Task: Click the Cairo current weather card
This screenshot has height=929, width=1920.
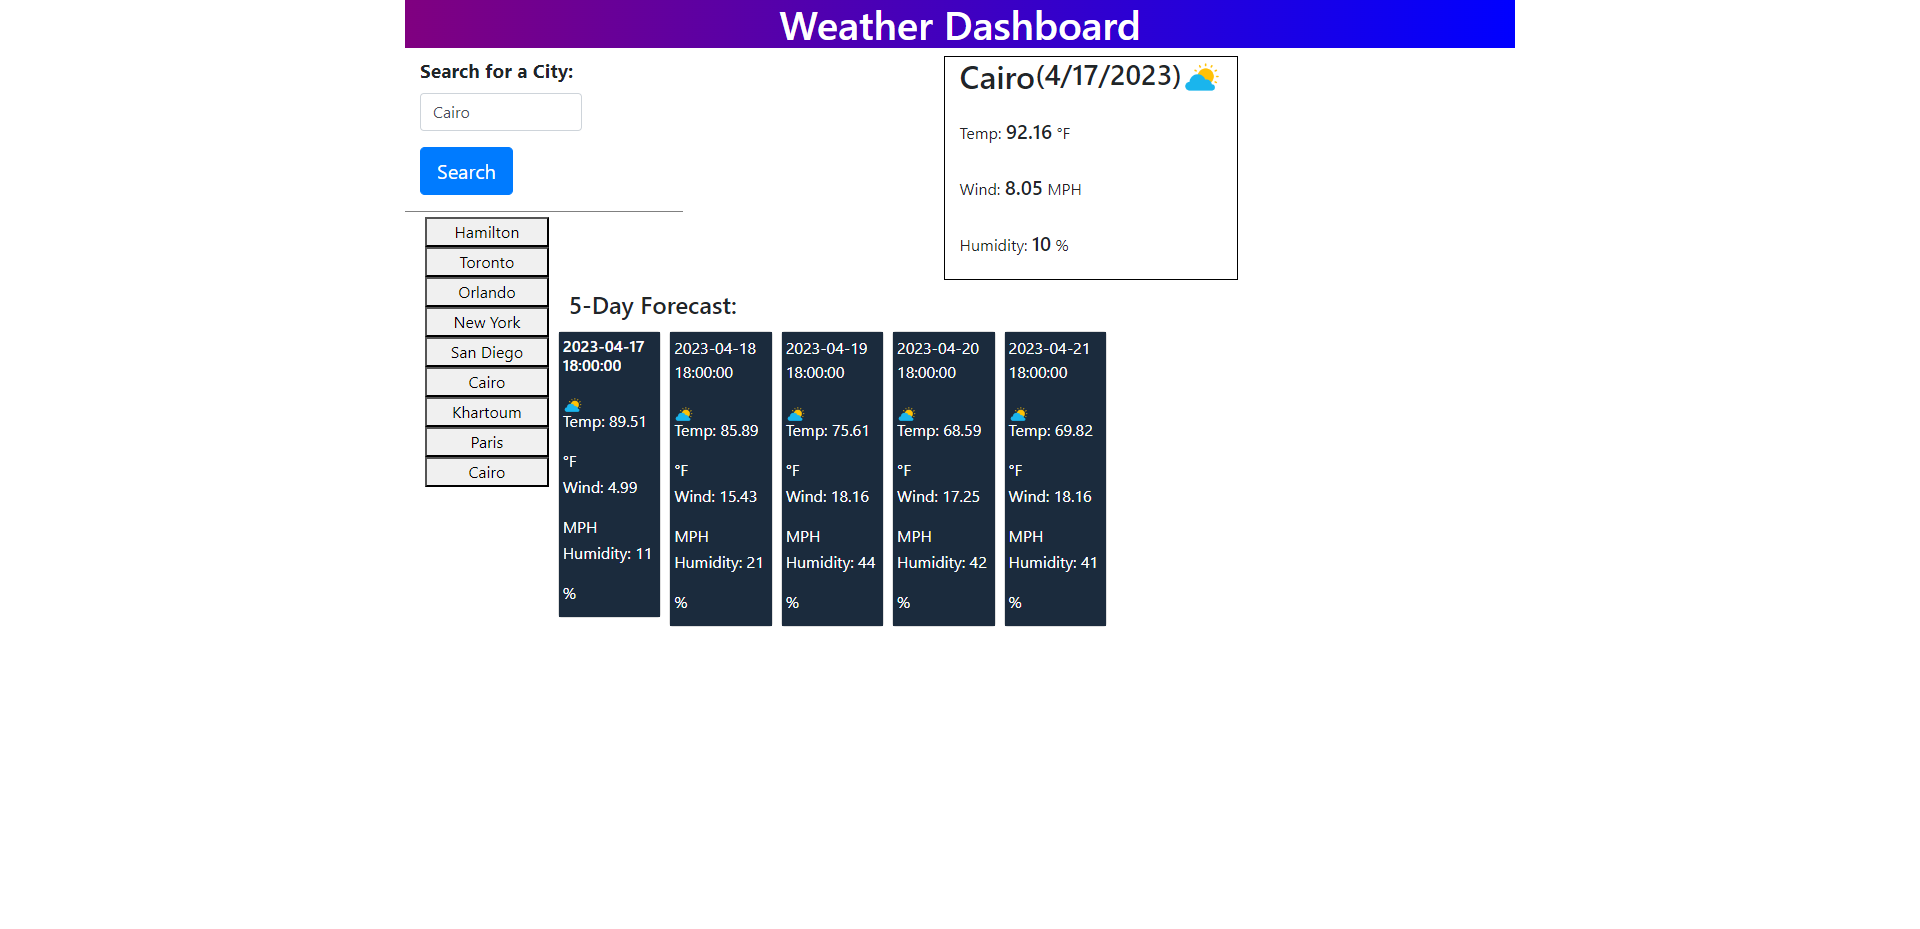Action: click(x=1090, y=168)
